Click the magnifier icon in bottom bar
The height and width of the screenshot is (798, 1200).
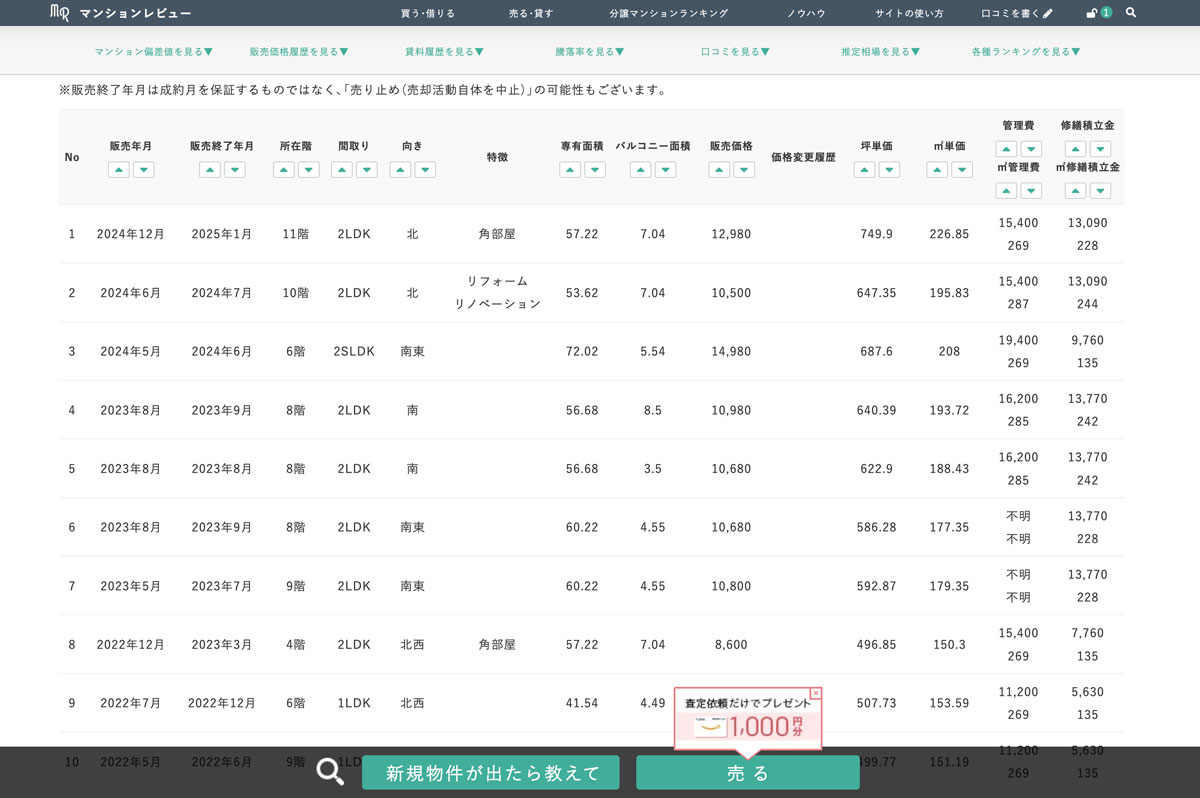330,771
